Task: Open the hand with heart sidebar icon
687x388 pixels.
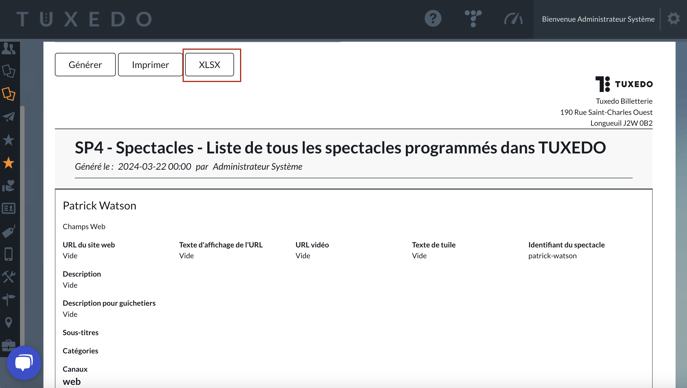Action: tap(8, 186)
